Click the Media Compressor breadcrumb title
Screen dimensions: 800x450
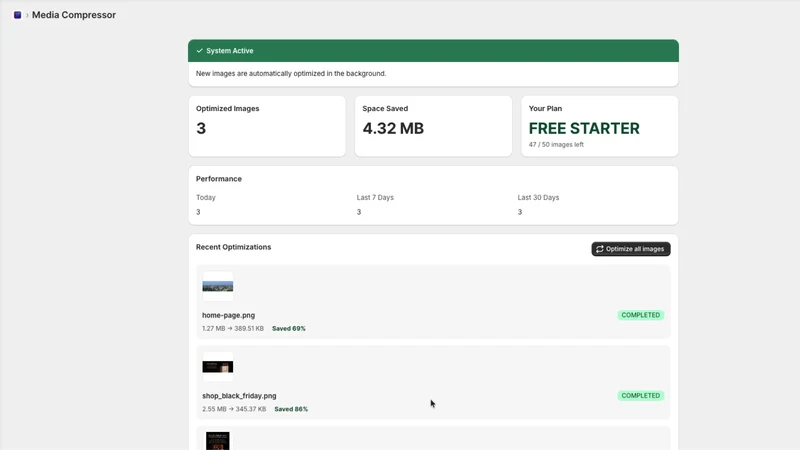coord(74,15)
